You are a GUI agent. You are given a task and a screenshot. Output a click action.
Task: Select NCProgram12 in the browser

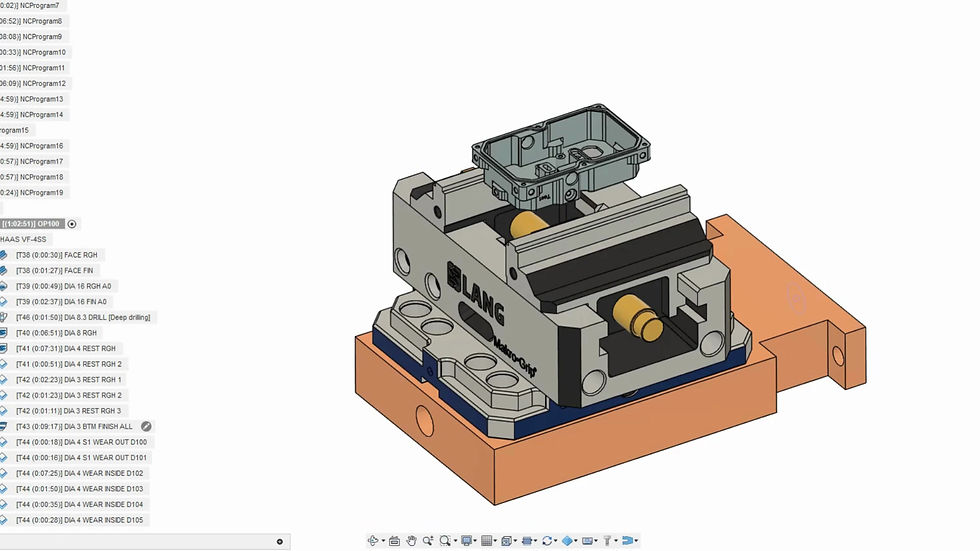(x=34, y=84)
